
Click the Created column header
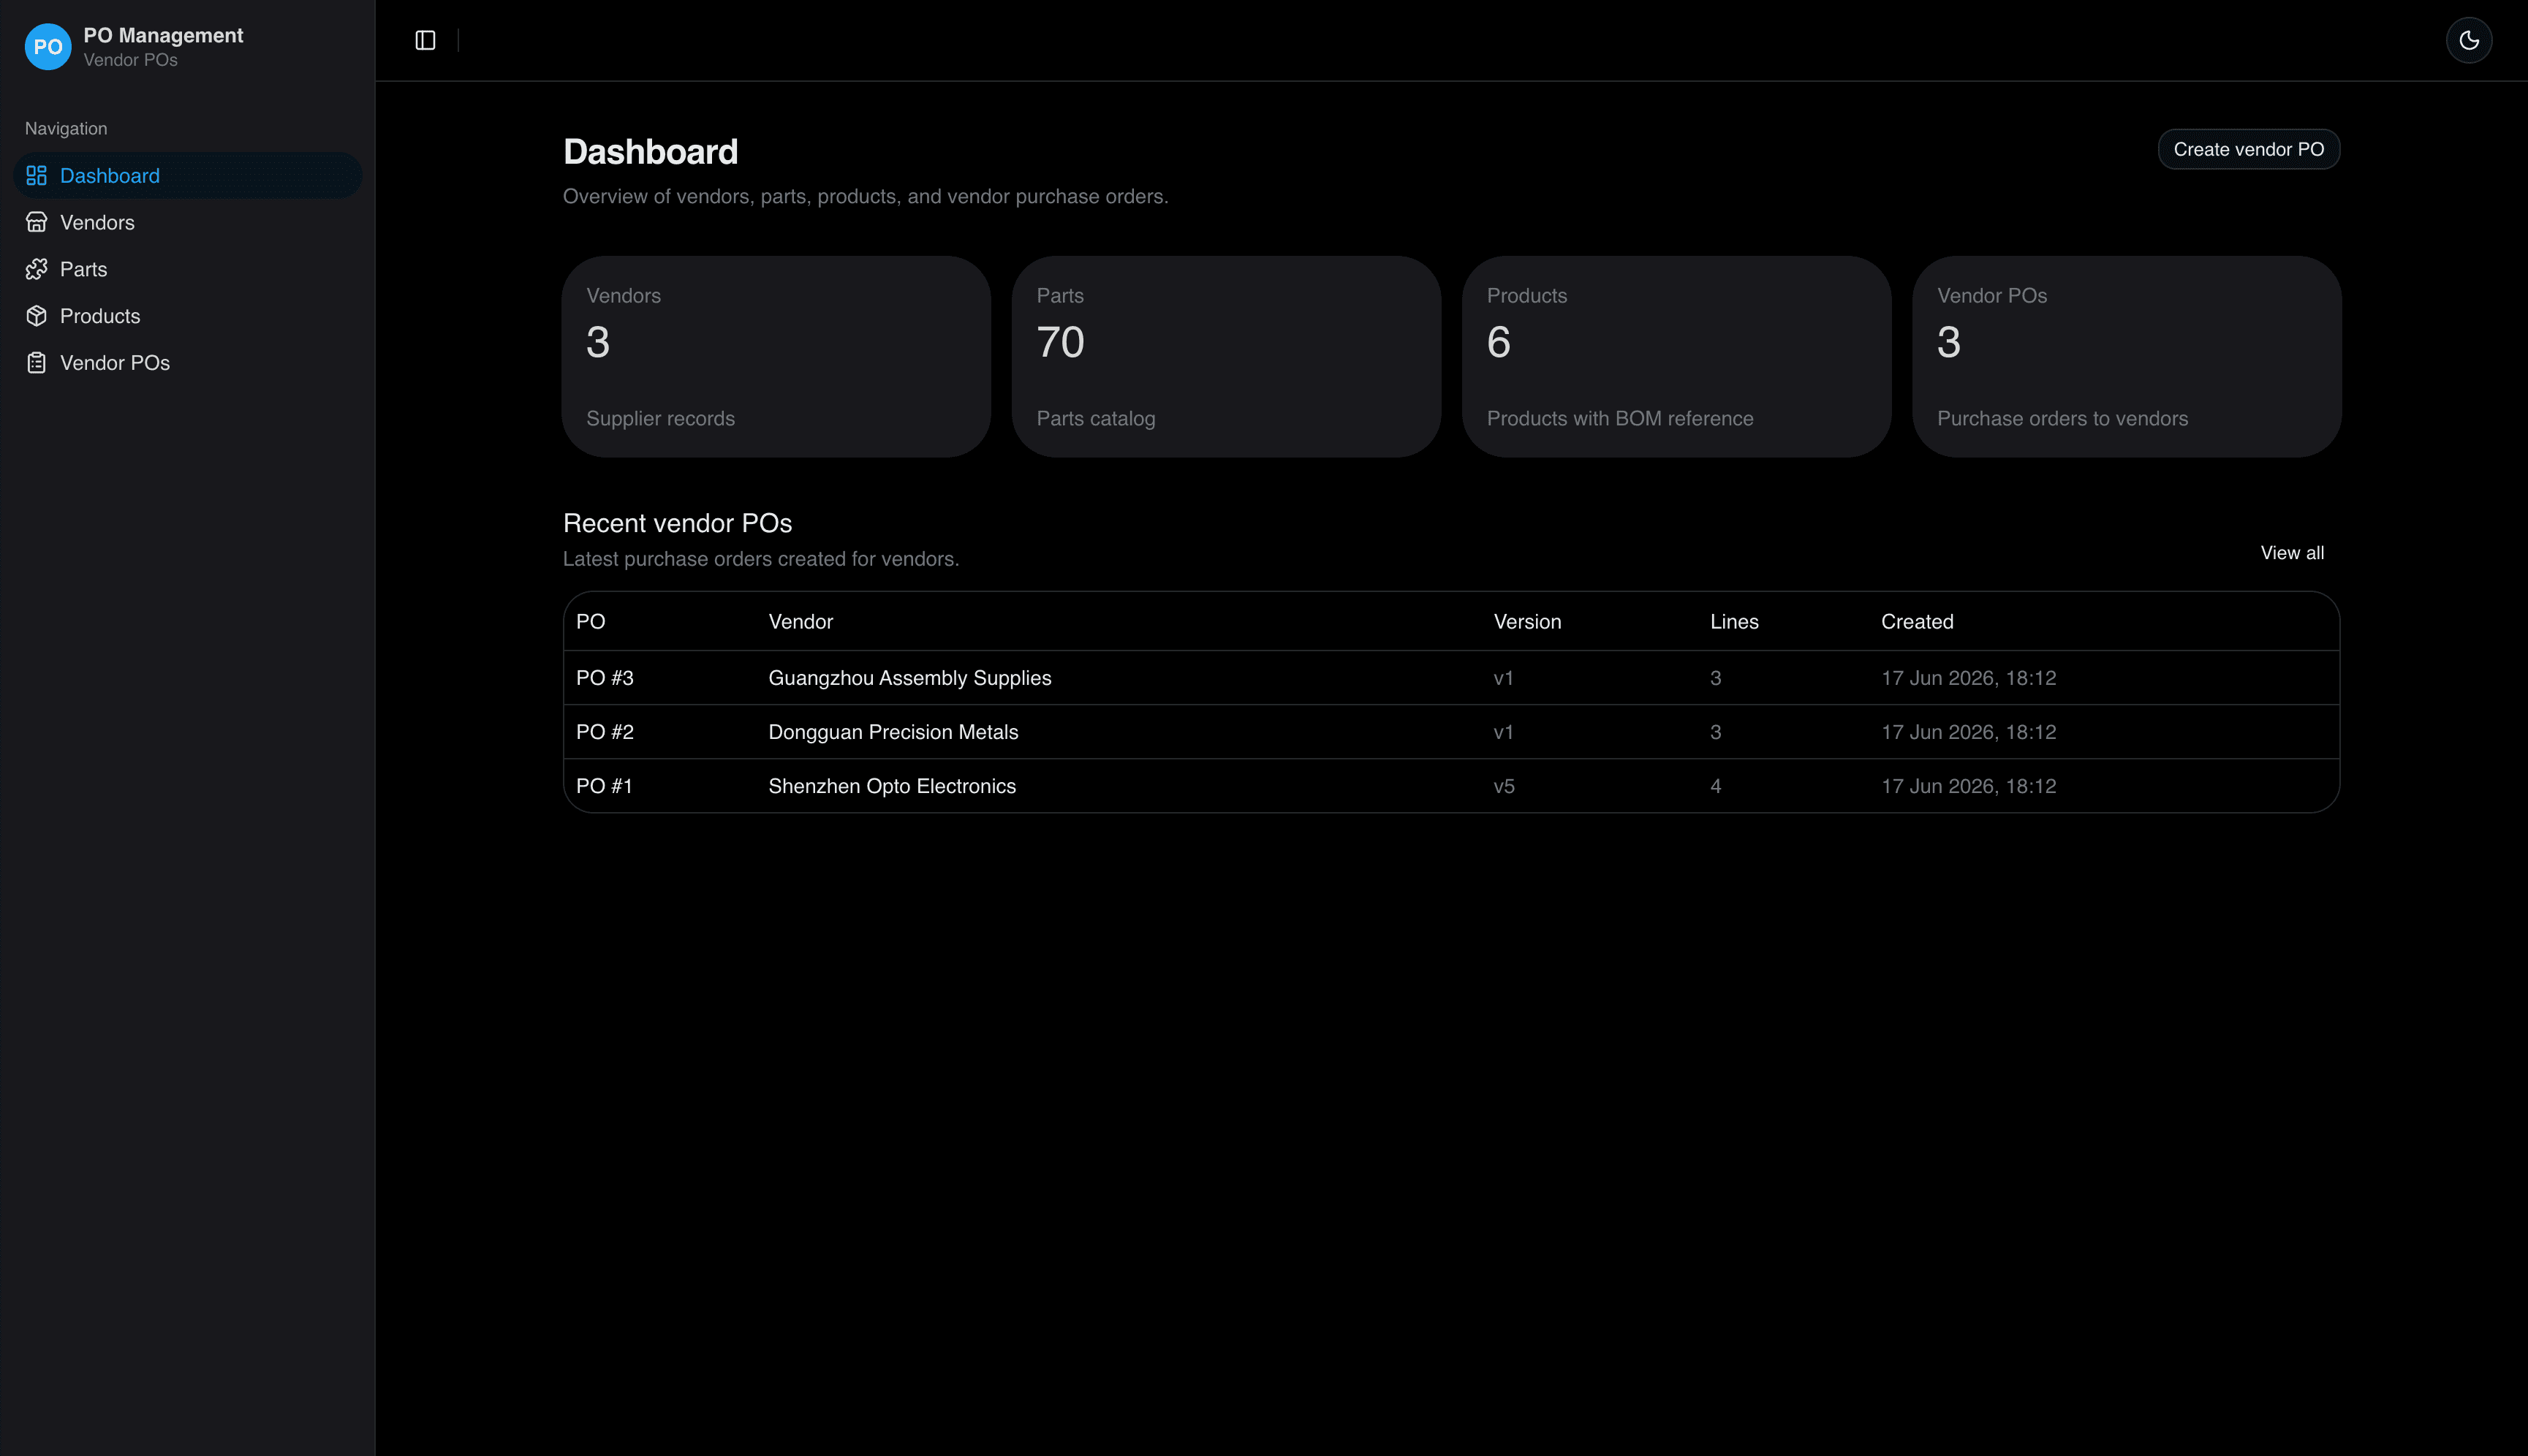pos(1917,622)
